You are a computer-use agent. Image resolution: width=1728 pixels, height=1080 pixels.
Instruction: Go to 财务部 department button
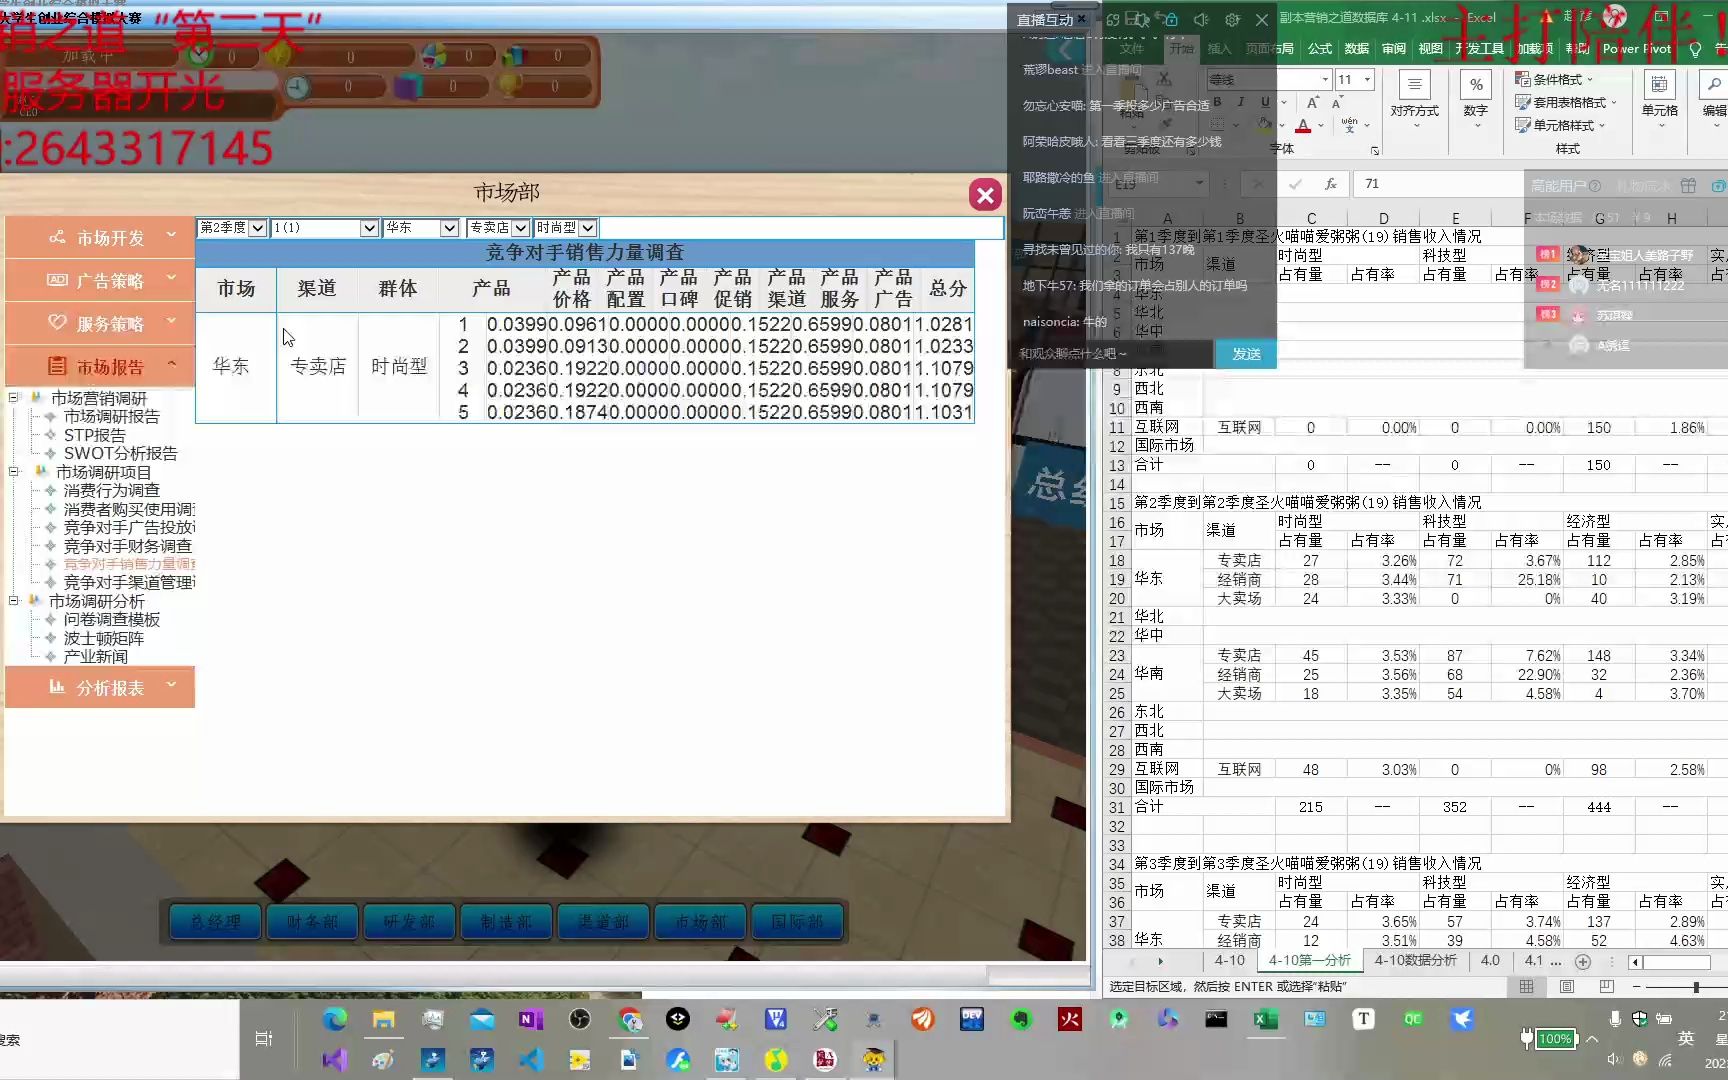tap(313, 922)
